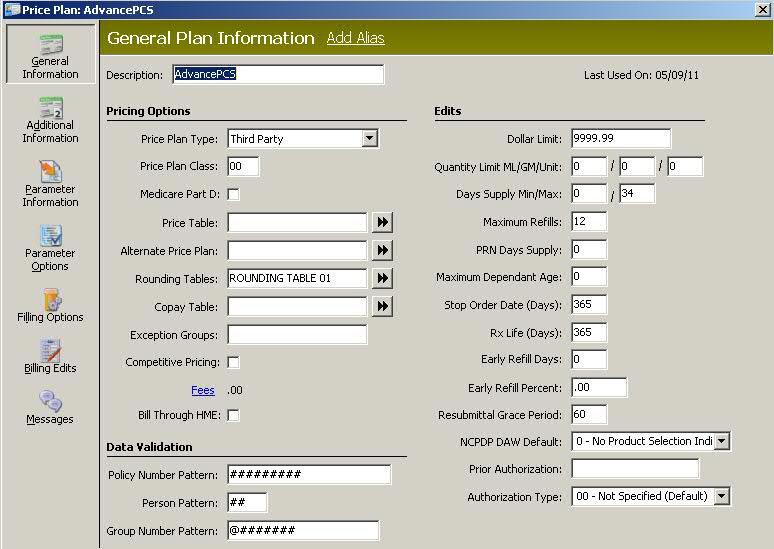Click the Rounding Tables field
774x549 pixels.
pyautogui.click(x=297, y=278)
